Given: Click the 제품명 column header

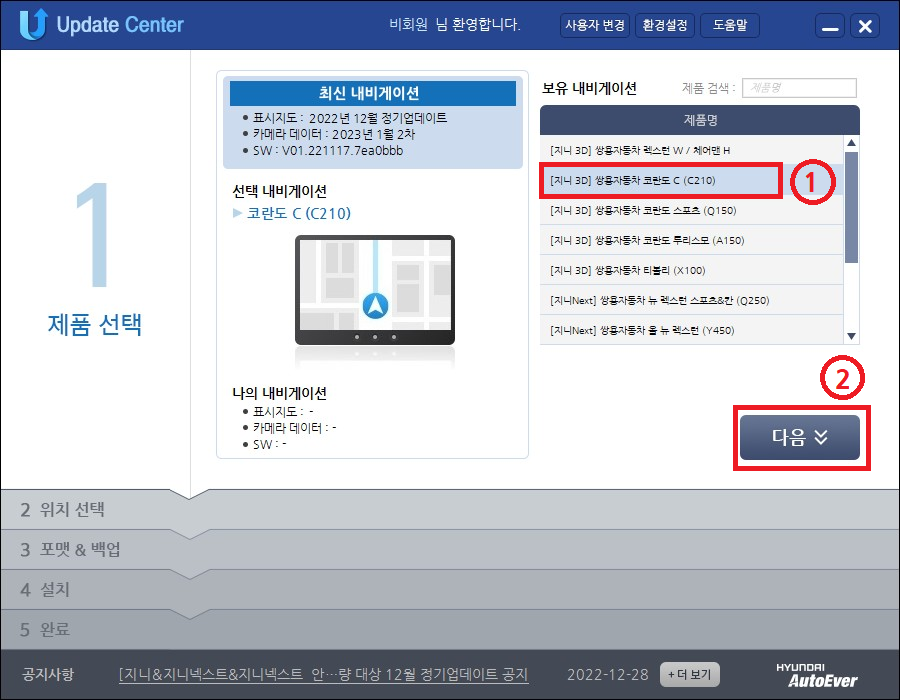Looking at the screenshot, I should click(700, 120).
